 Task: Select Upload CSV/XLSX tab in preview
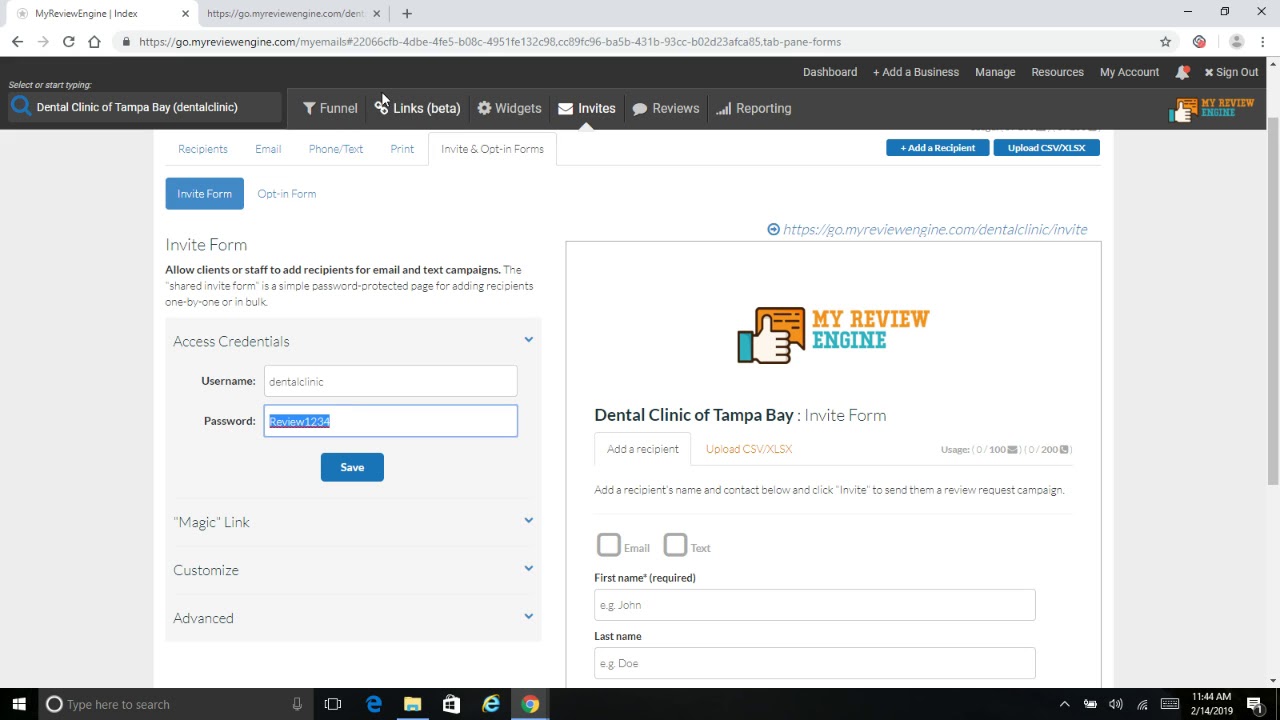click(749, 449)
